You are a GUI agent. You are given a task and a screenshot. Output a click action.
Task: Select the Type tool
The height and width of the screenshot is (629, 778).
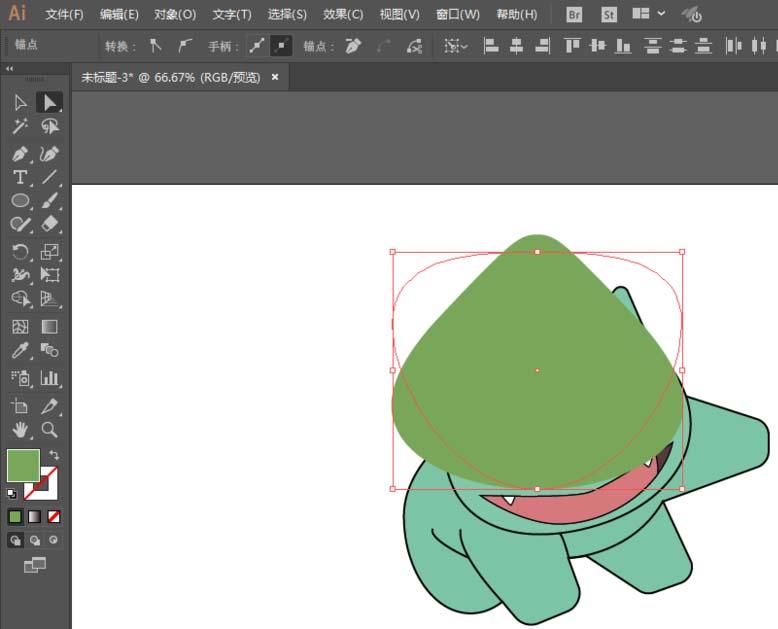tap(20, 177)
